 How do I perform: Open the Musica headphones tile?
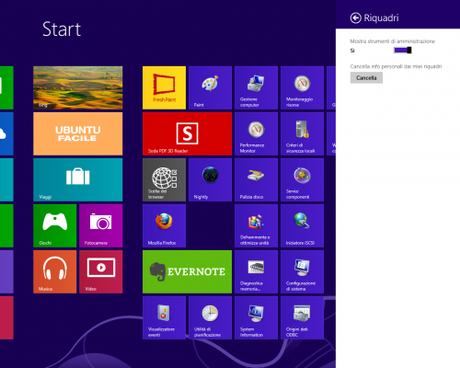coord(55,272)
